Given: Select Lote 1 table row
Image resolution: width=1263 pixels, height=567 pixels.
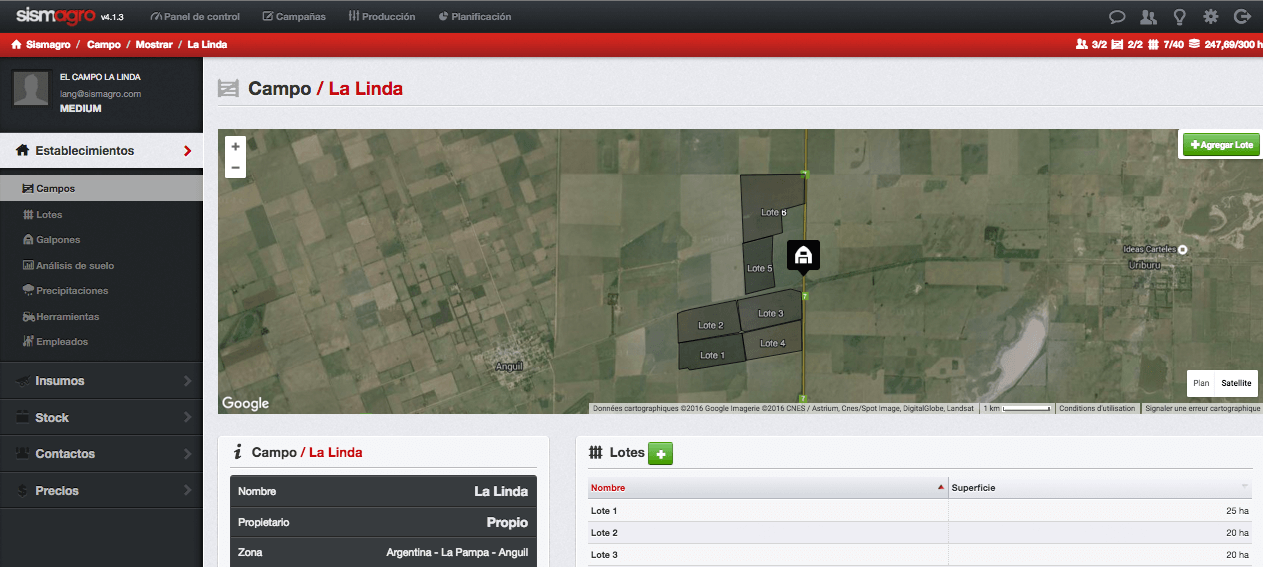Looking at the screenshot, I should pyautogui.click(x=920, y=511).
